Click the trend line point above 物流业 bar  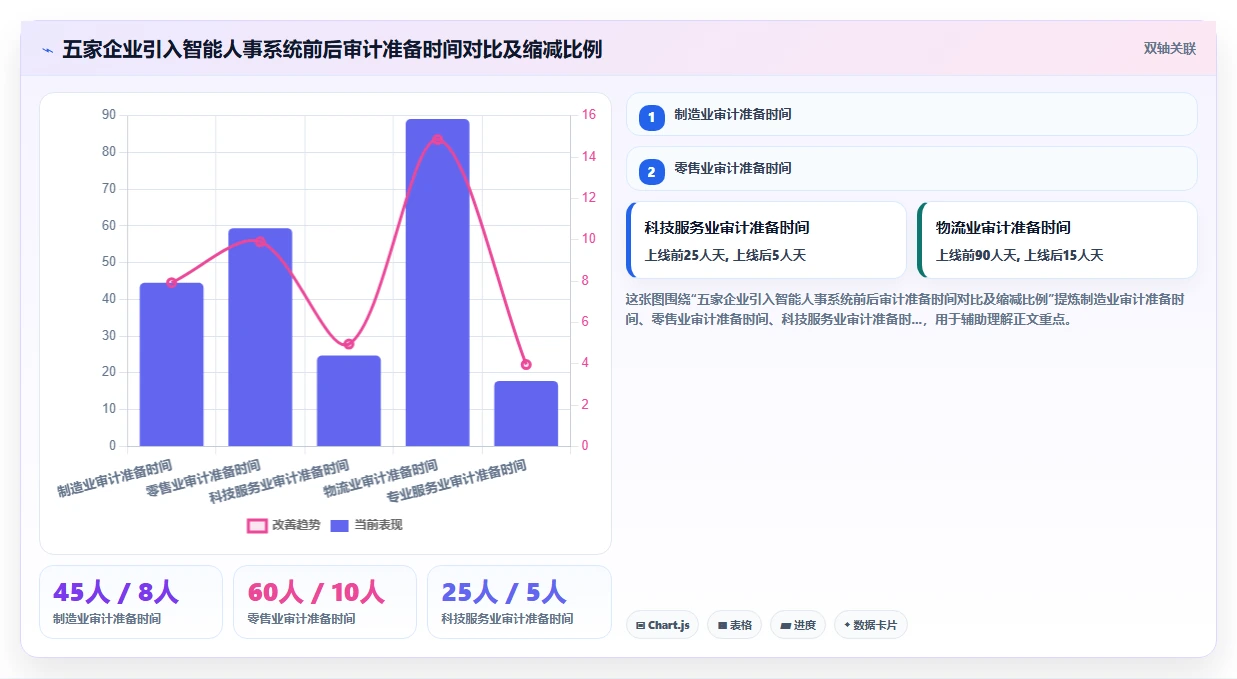click(x=437, y=140)
